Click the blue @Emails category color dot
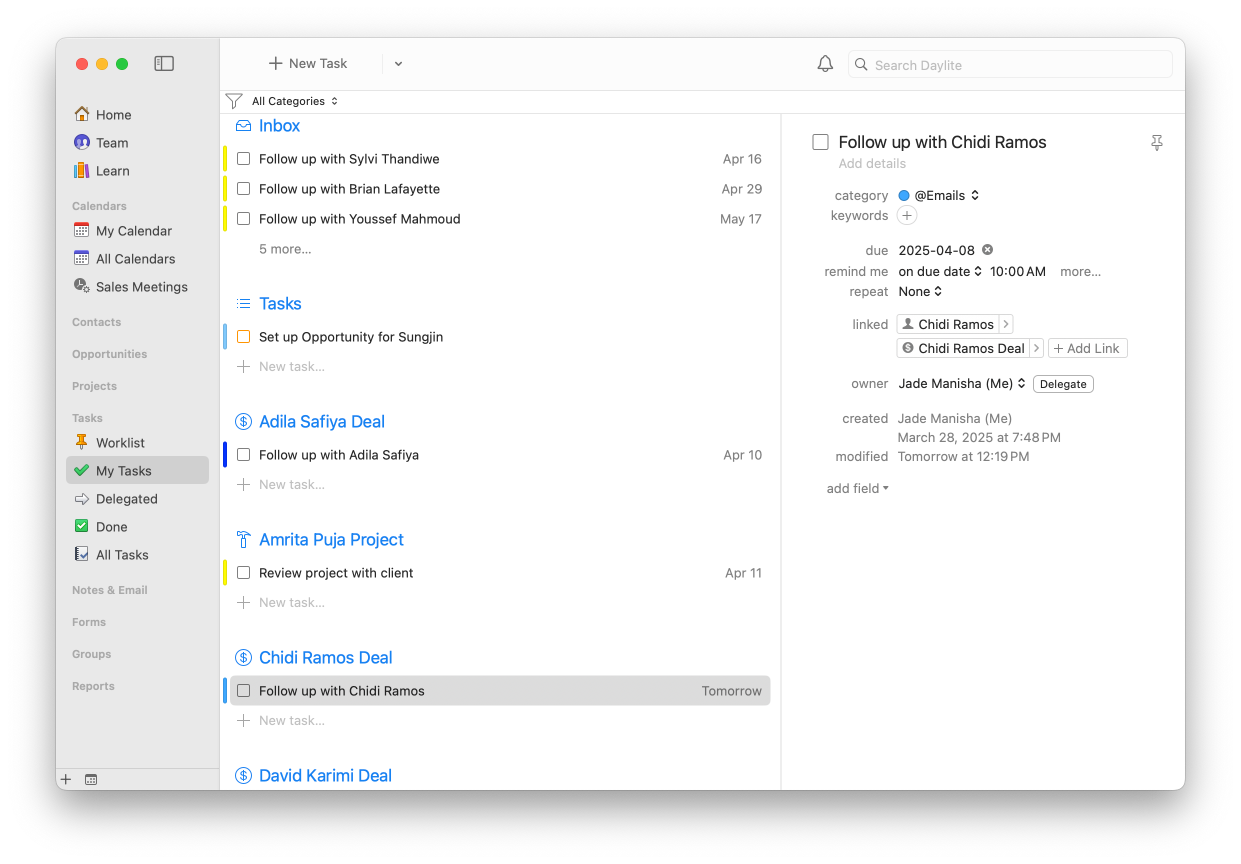This screenshot has height=864, width=1241. (x=904, y=196)
